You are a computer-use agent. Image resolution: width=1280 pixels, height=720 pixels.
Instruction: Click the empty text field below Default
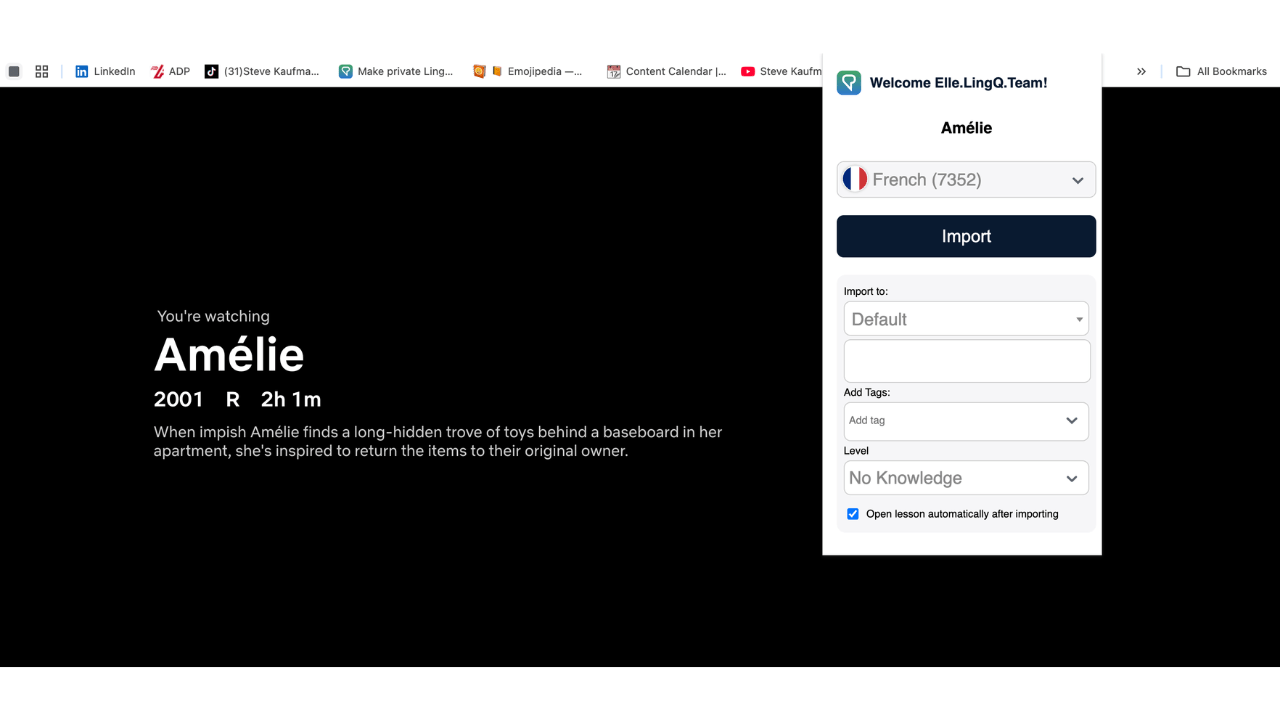[967, 361]
